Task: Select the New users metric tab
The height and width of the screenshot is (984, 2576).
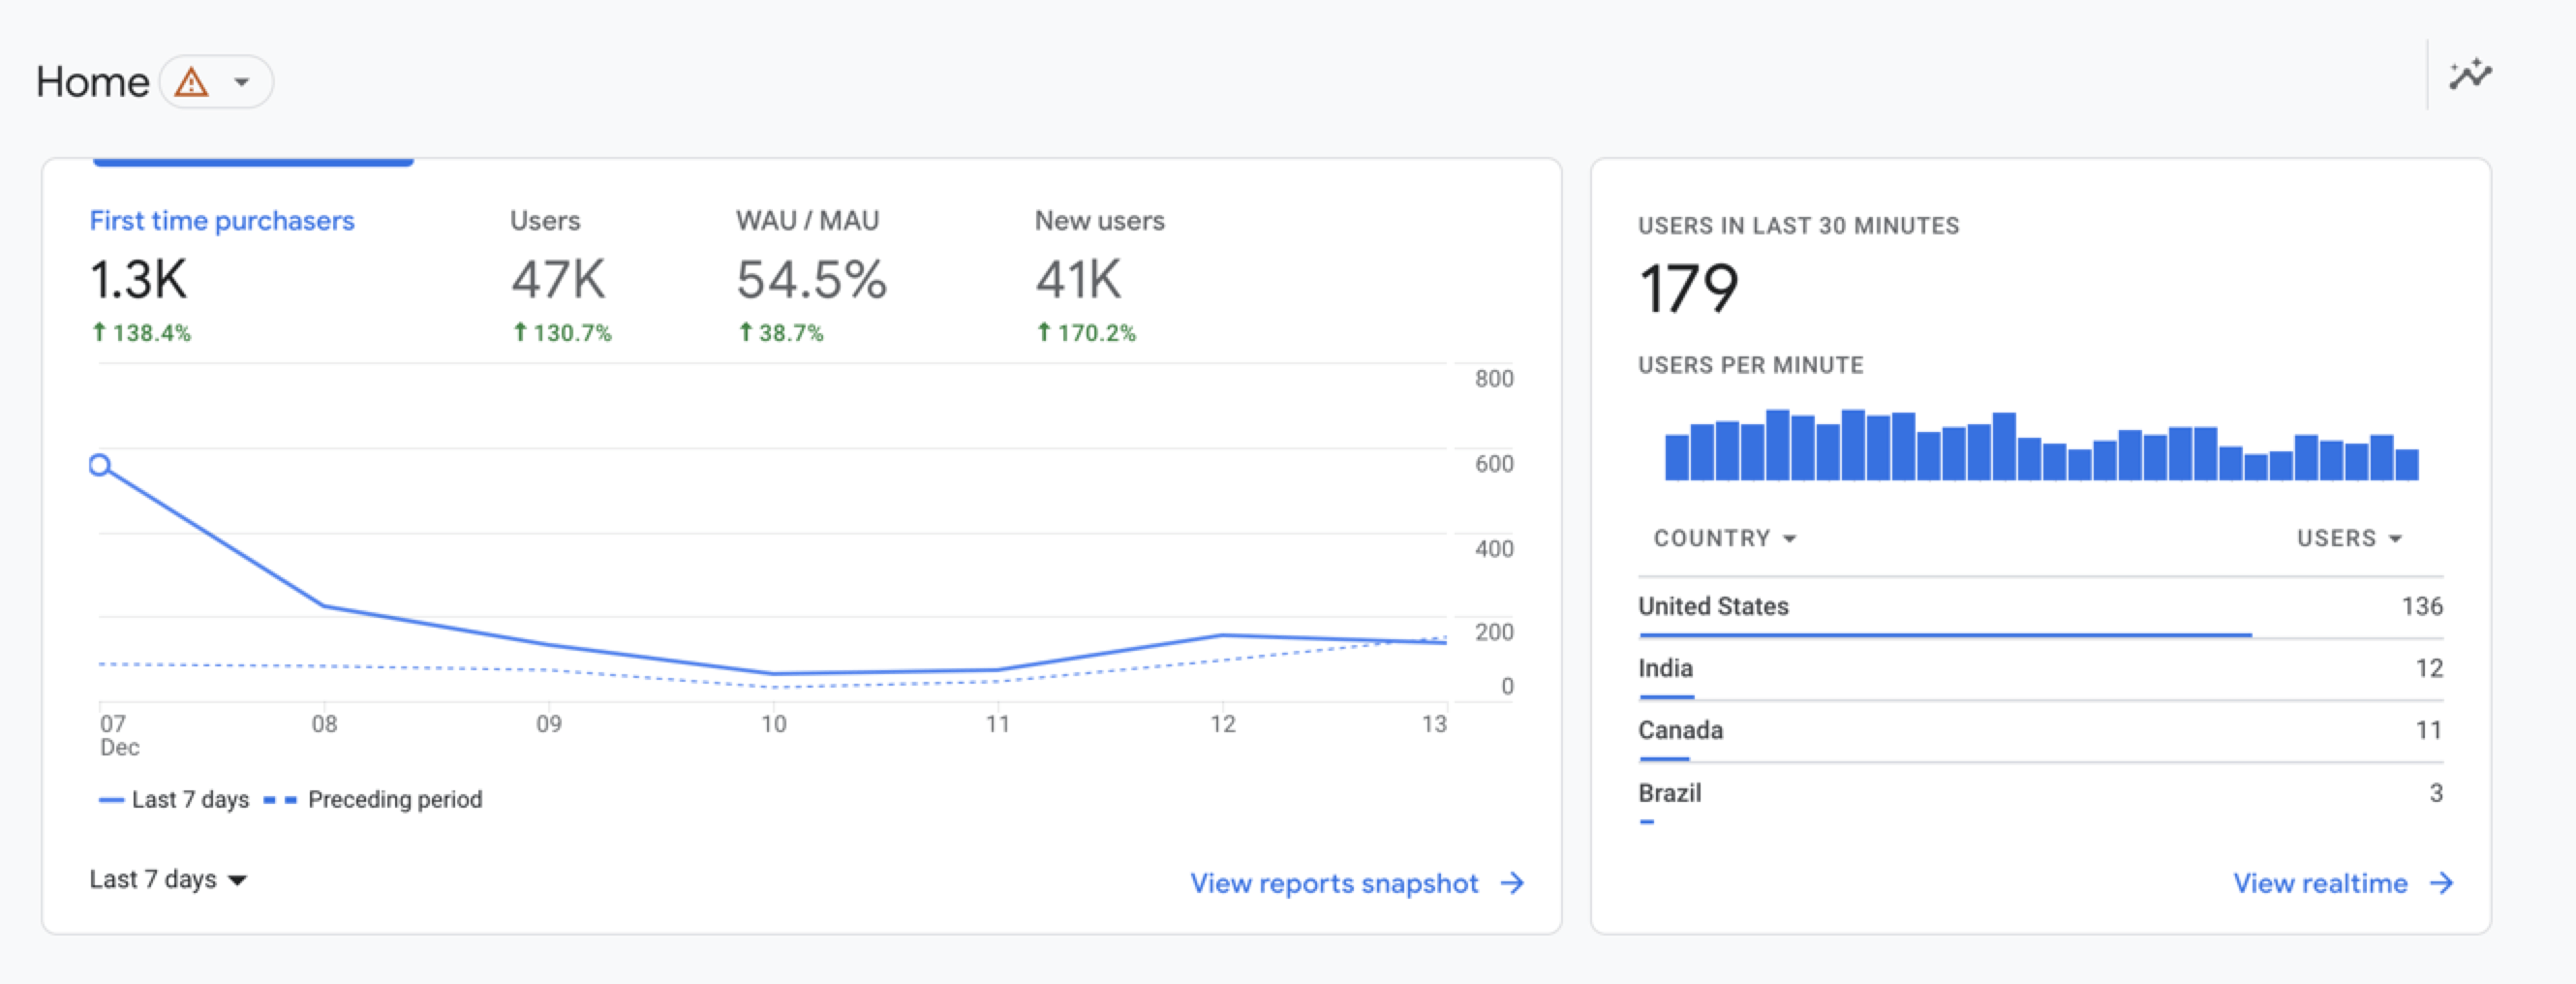Action: click(x=1099, y=221)
